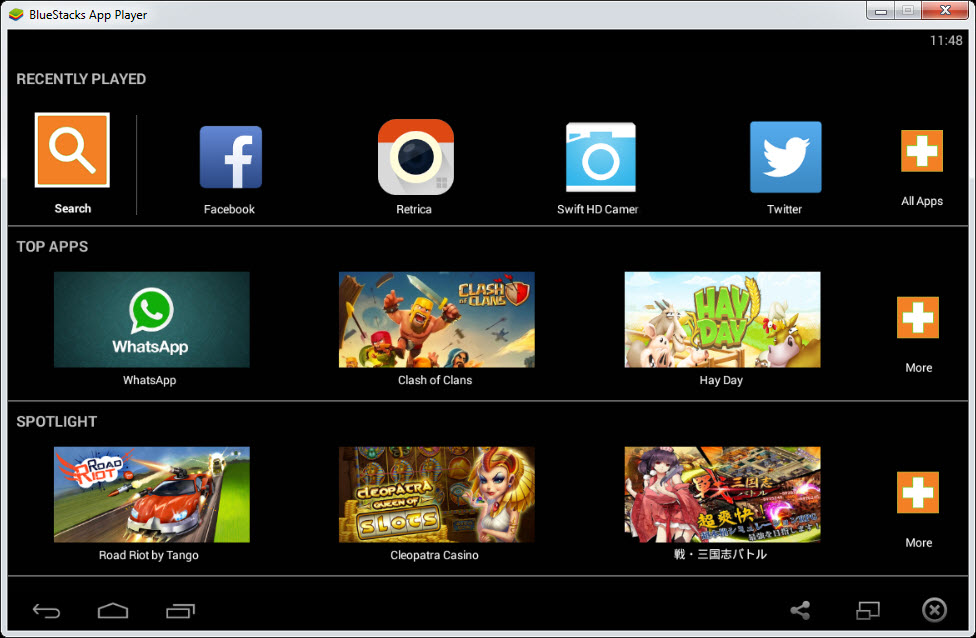Viewport: 976px width, 638px height.
Task: Click the Road Riot by Tango caption
Action: pos(149,555)
